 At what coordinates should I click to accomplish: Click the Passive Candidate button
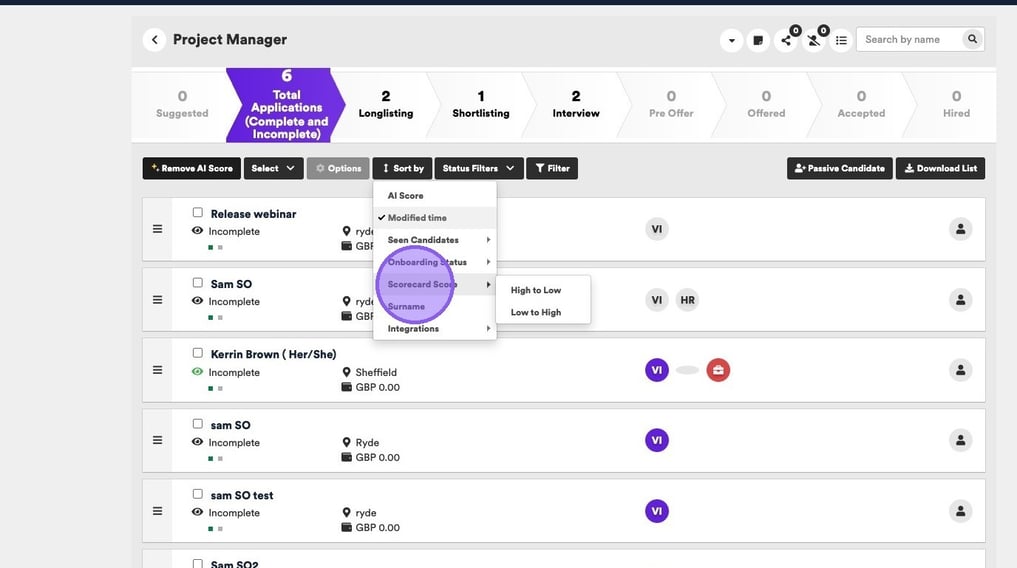pos(838,169)
